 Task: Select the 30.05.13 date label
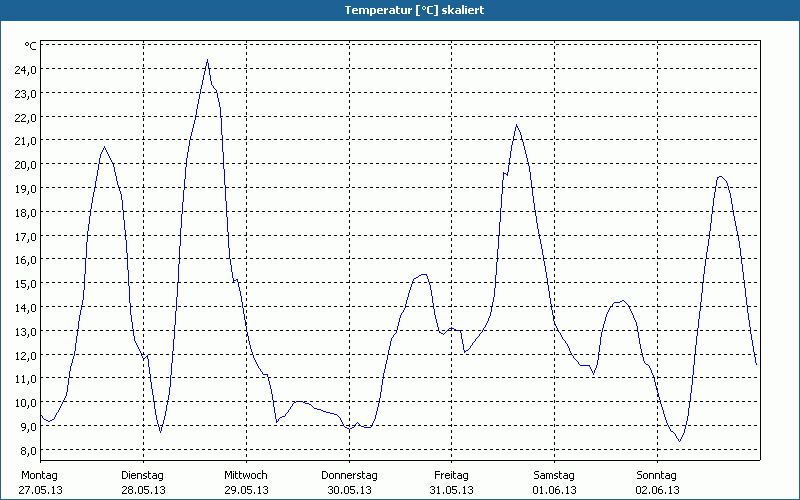(349, 490)
